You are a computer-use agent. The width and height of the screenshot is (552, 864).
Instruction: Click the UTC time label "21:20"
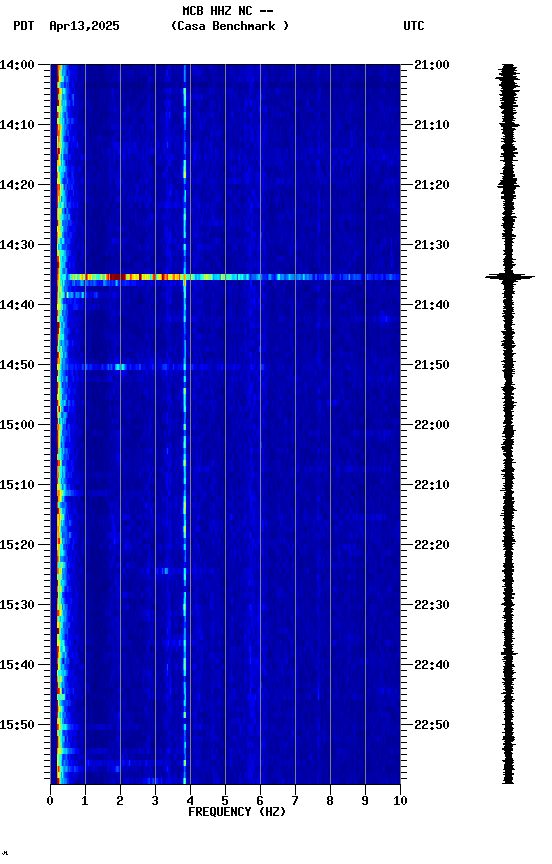[x=432, y=185]
